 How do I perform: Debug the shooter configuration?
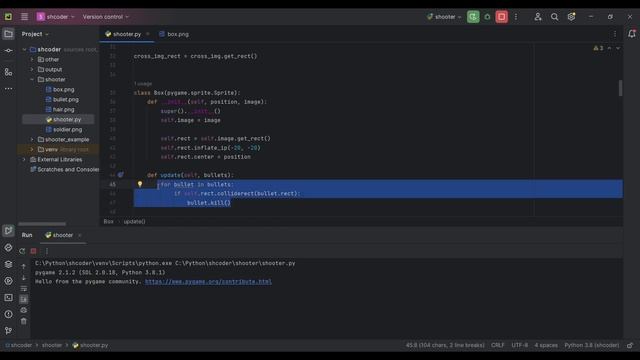487,17
